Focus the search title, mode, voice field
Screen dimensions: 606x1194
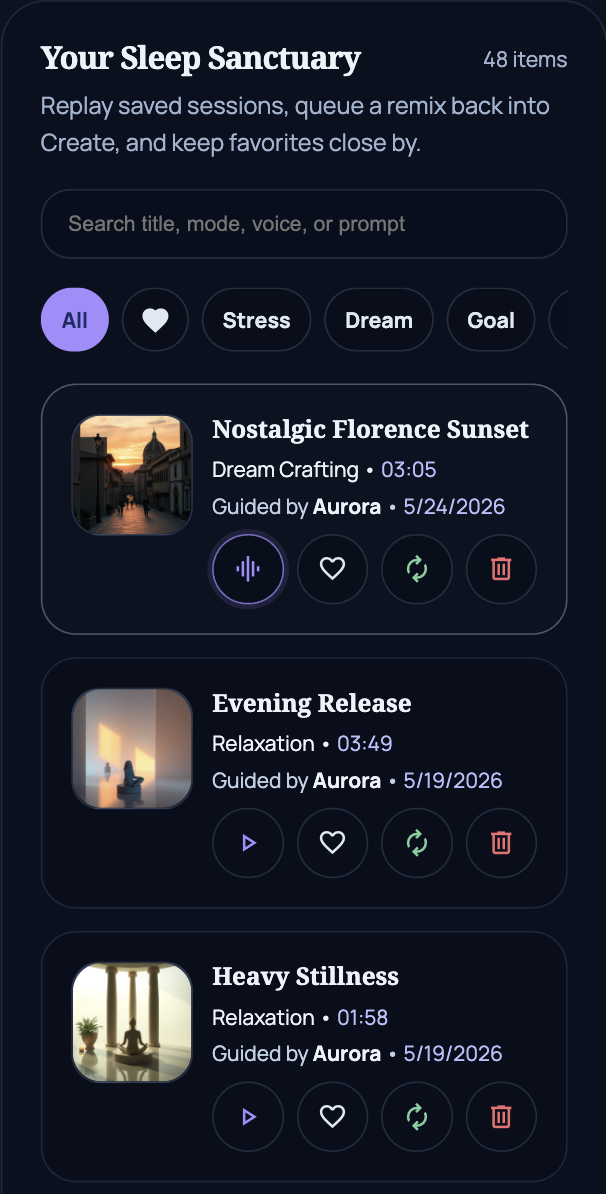[304, 224]
